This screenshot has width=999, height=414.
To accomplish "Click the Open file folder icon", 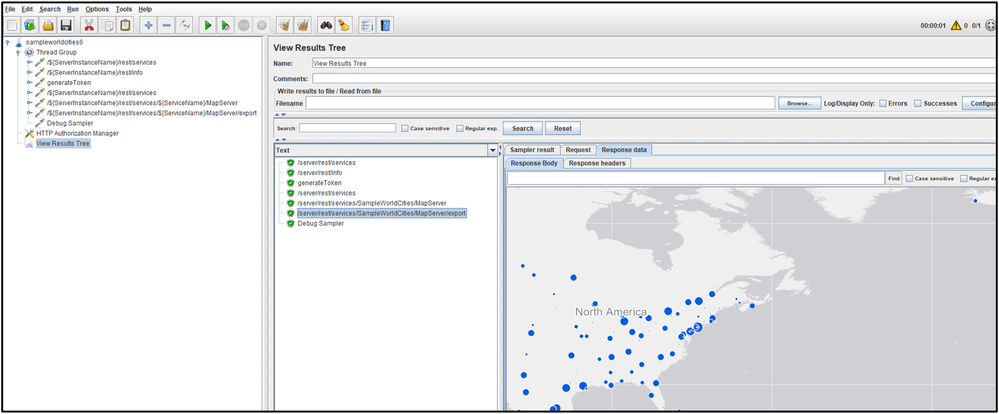I will pos(47,25).
